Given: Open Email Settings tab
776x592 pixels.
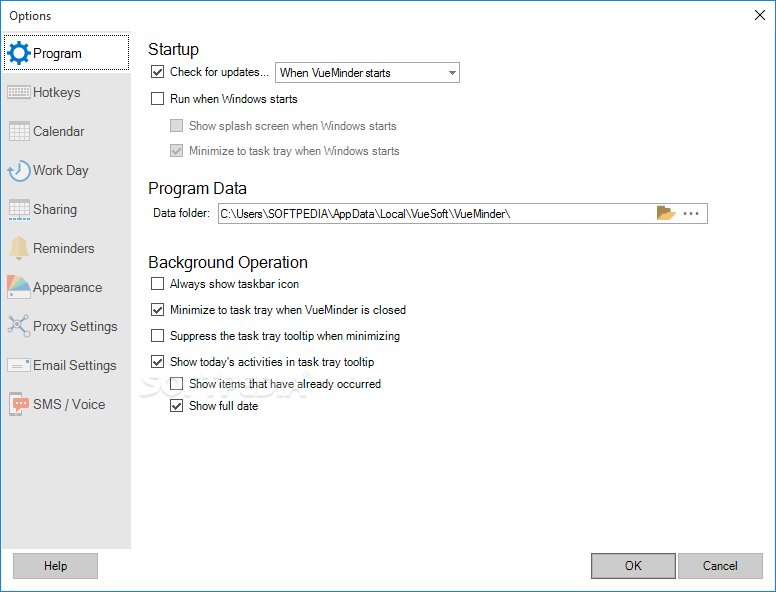Looking at the screenshot, I should [66, 365].
